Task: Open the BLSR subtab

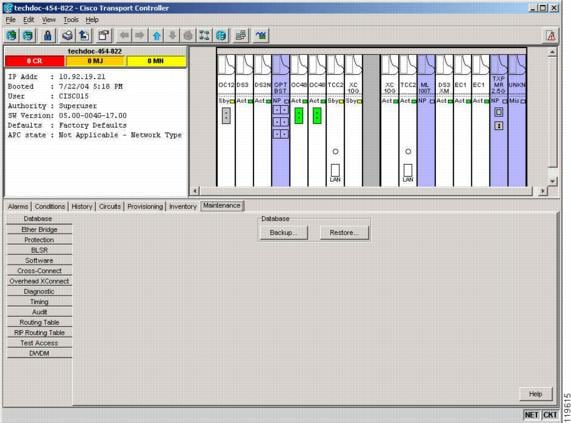Action: [x=39, y=250]
